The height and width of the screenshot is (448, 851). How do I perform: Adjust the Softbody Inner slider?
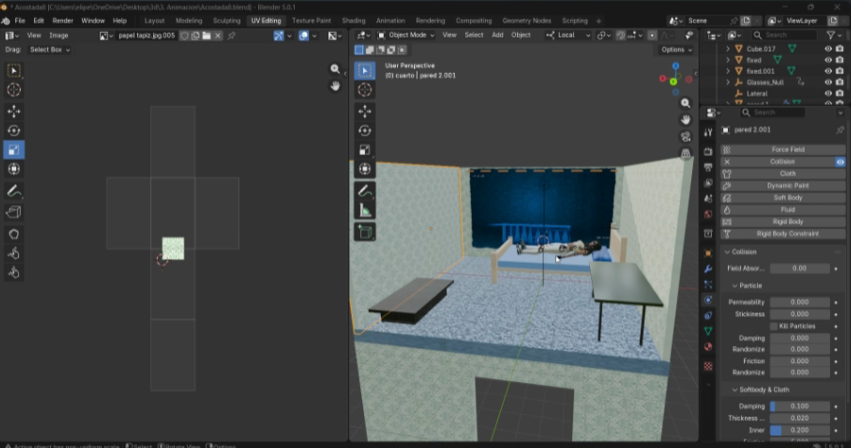point(799,429)
